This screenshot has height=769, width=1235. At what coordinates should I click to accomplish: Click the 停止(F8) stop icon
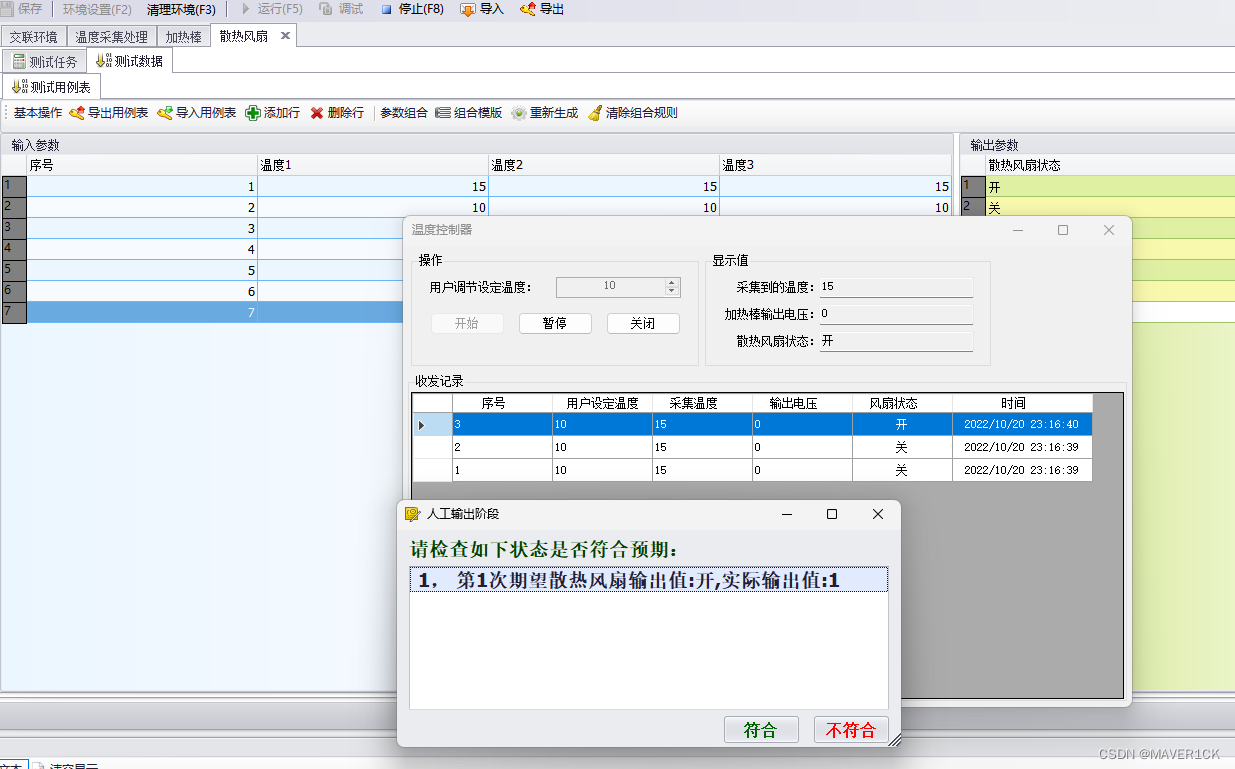[x=389, y=11]
